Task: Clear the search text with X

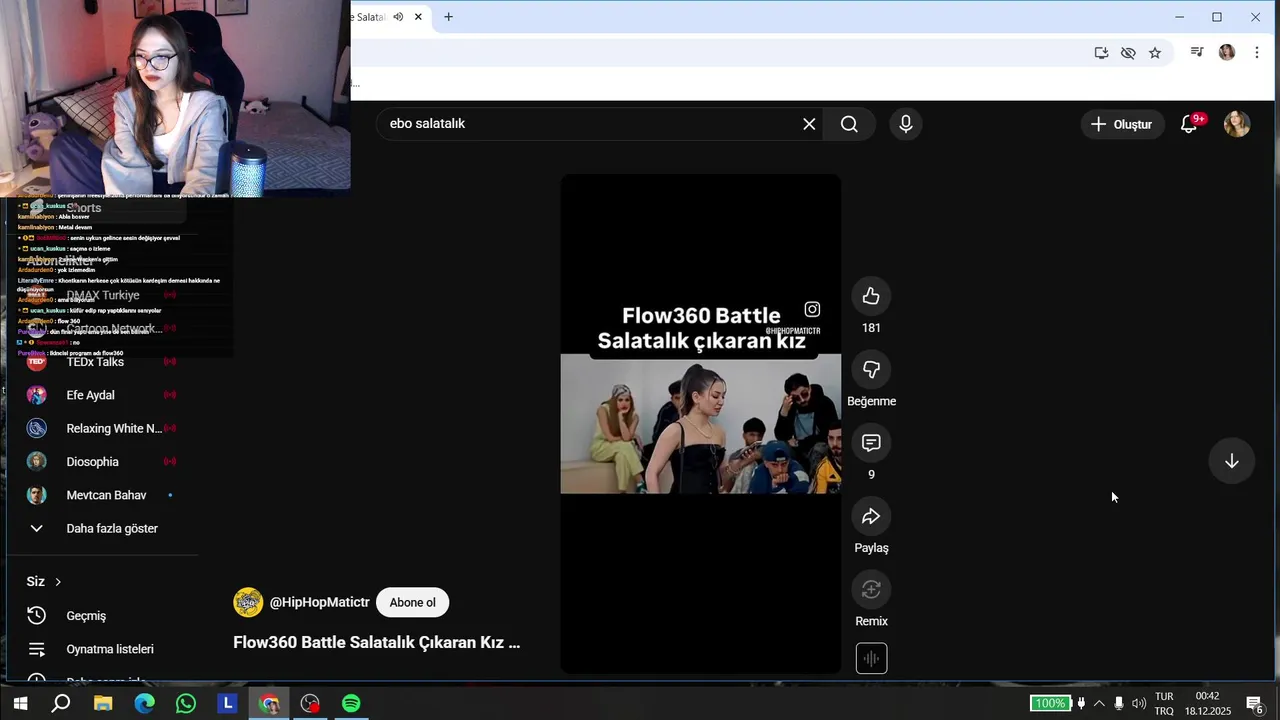Action: (809, 124)
